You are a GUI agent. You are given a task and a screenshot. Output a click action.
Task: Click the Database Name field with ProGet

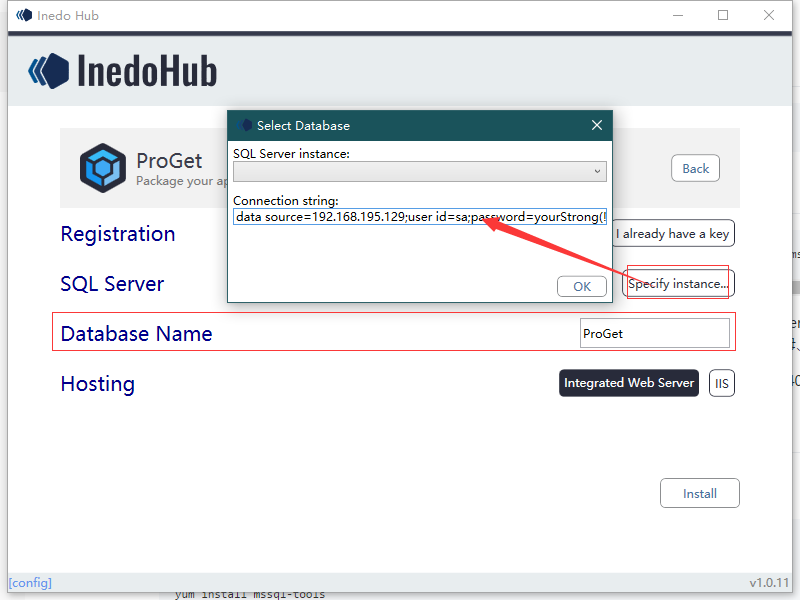pos(655,334)
